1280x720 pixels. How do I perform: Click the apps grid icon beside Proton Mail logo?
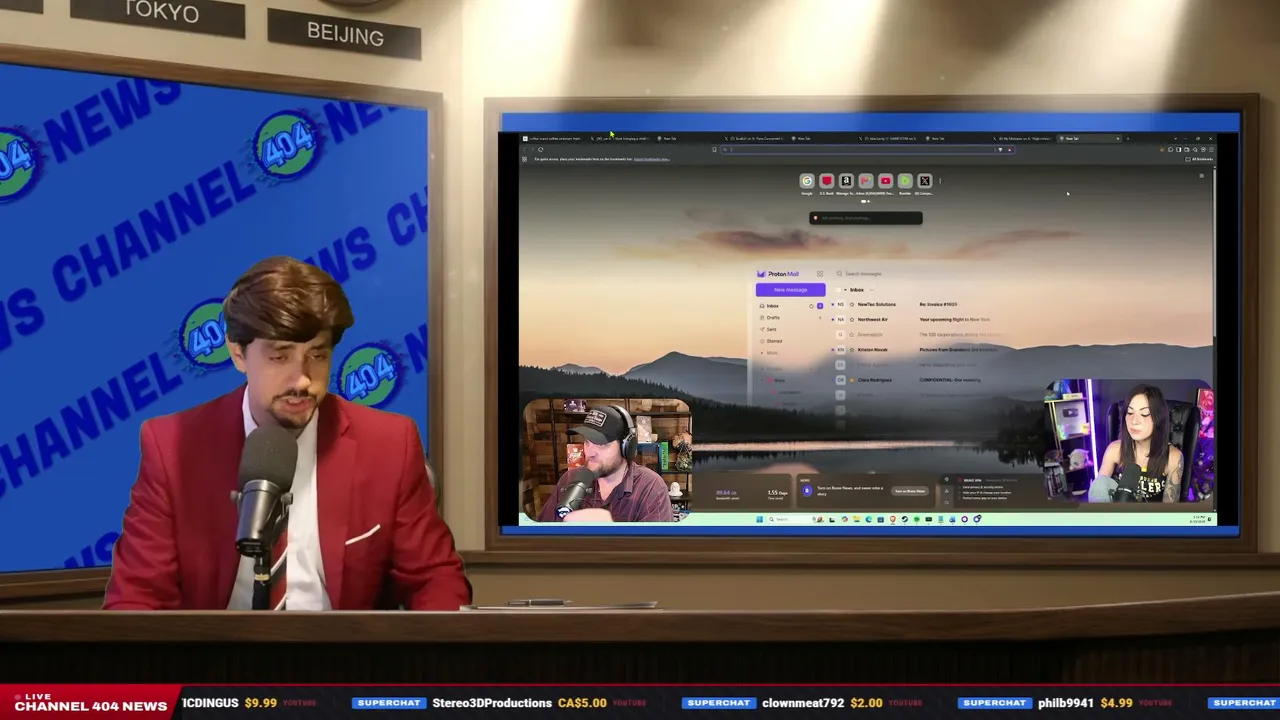click(x=820, y=274)
